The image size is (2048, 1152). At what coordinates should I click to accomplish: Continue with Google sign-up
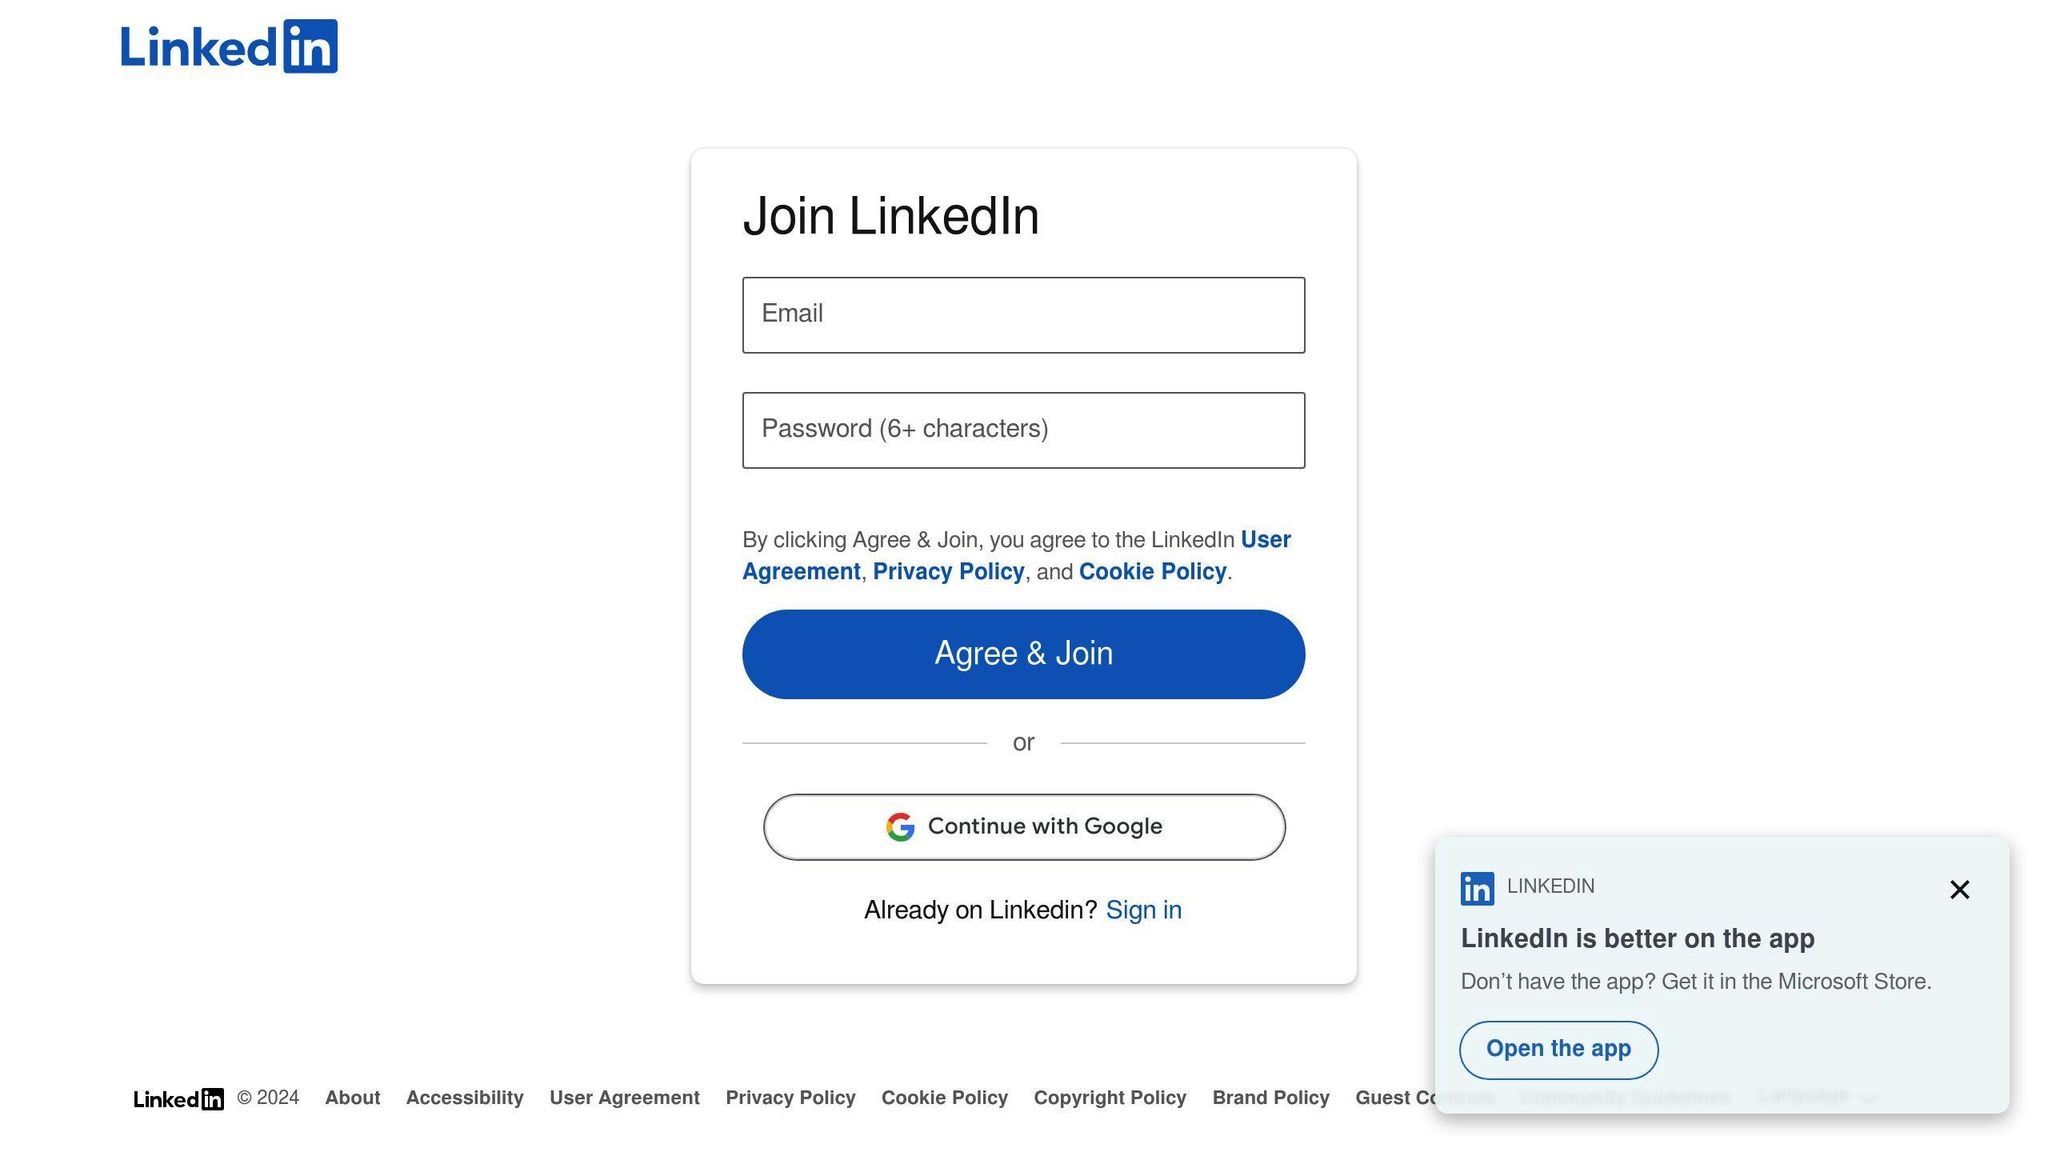[x=1024, y=827]
